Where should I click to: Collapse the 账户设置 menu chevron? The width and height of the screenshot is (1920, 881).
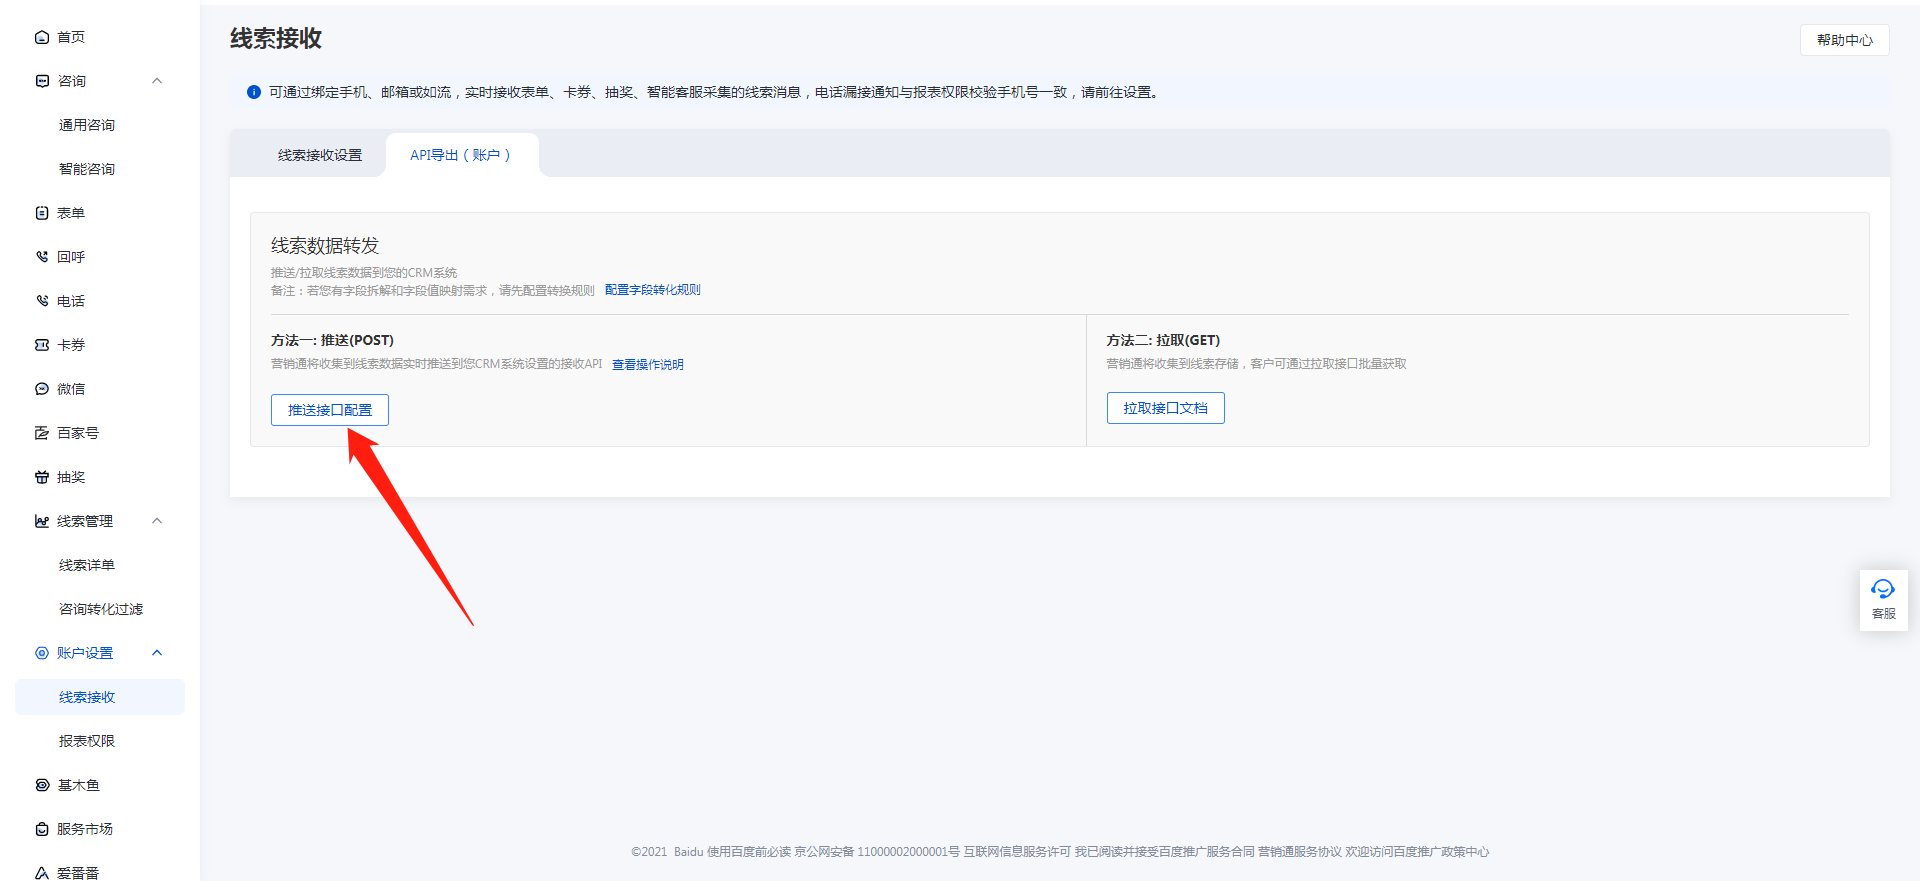(x=157, y=653)
